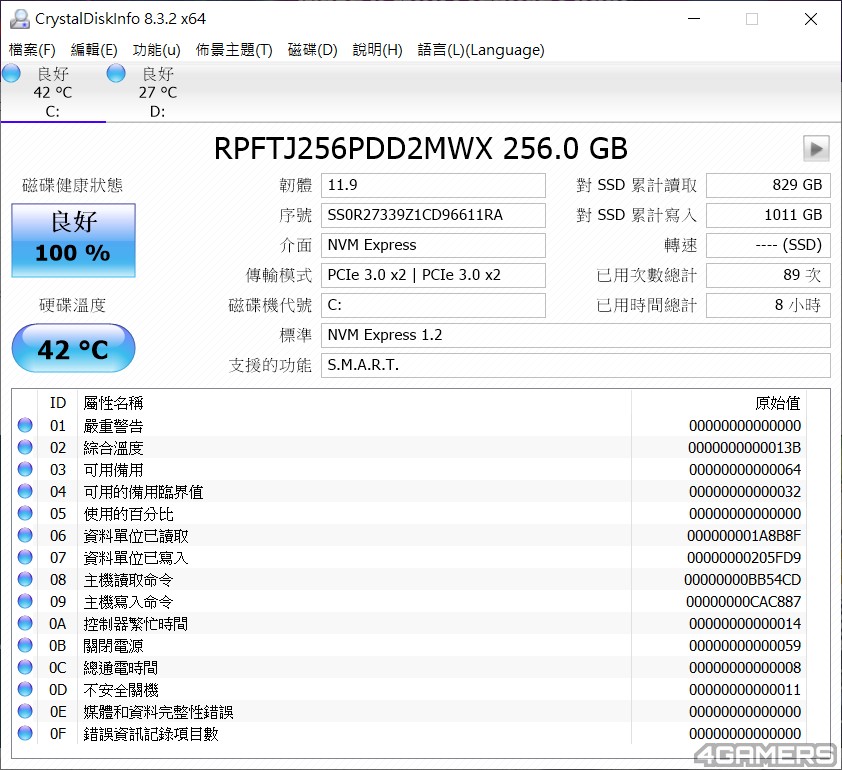Click the 良好 100 % health status button

coord(73,240)
